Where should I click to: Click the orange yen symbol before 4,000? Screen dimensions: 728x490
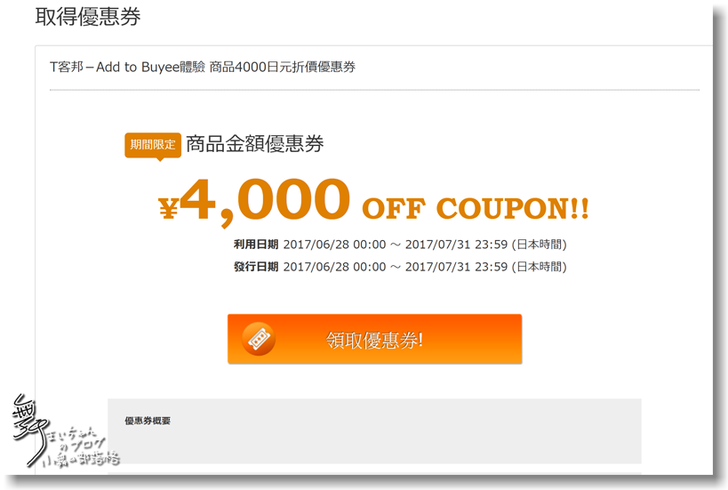tap(169, 208)
